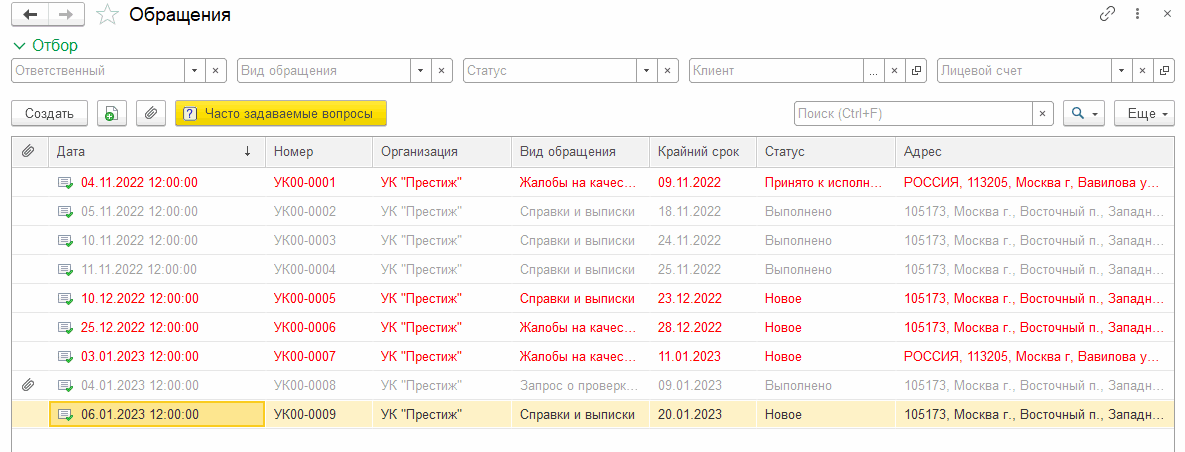Clear the Клиент filter field
The image size is (1185, 452).
(x=895, y=71)
